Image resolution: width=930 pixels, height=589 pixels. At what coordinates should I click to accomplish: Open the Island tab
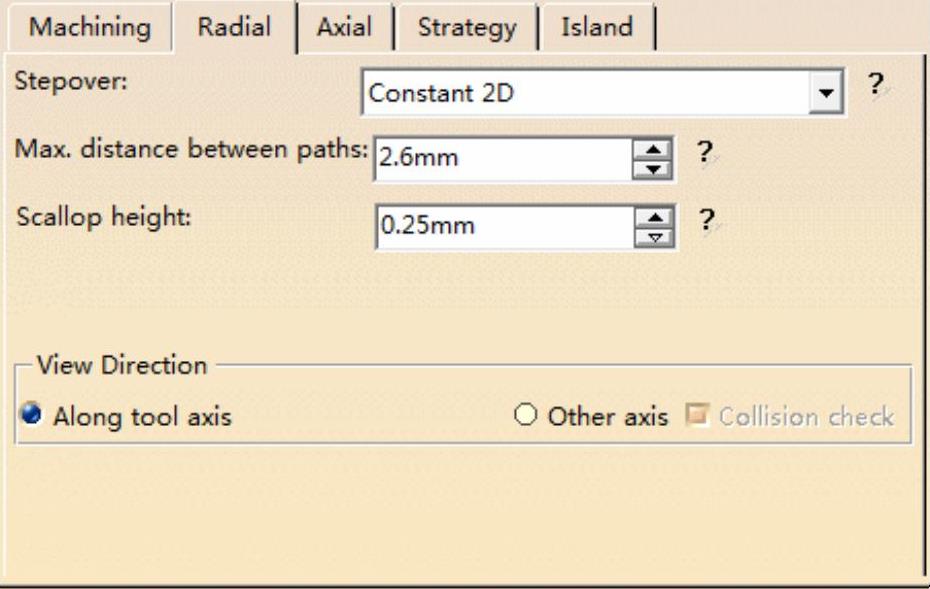tap(597, 28)
